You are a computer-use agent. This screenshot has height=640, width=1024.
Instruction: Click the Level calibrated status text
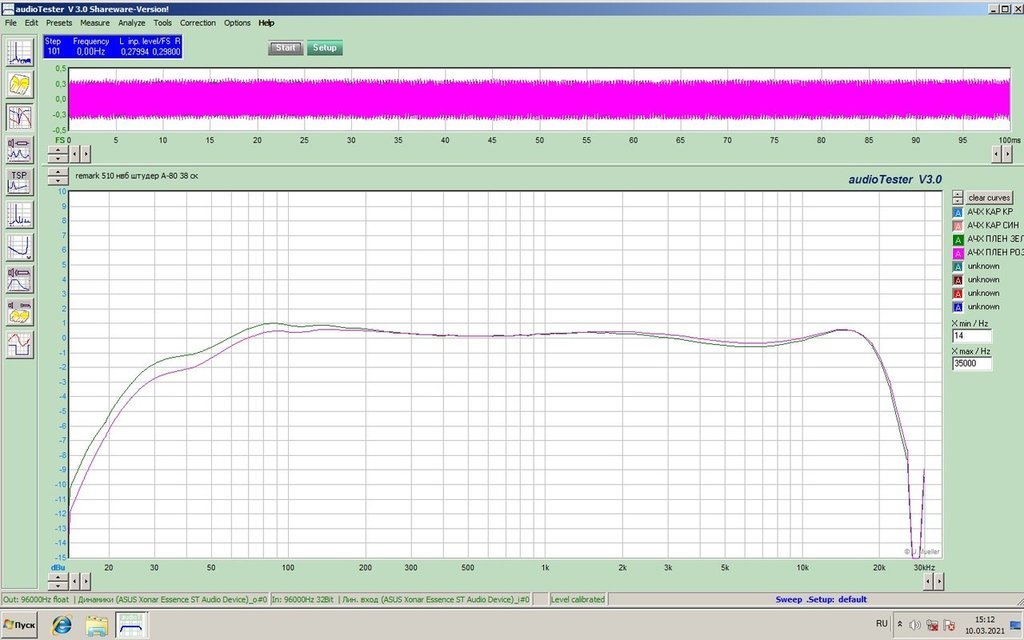[x=577, y=600]
